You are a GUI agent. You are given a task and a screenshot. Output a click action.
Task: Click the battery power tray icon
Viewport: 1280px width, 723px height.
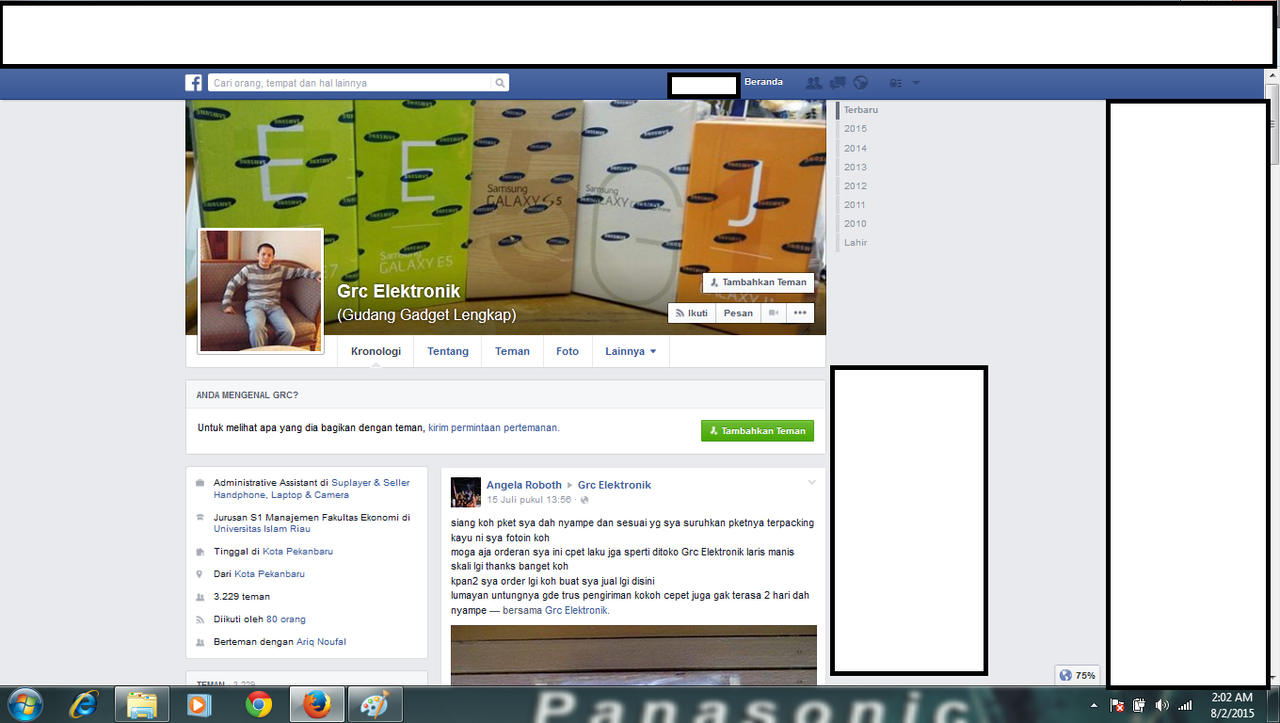point(1139,706)
